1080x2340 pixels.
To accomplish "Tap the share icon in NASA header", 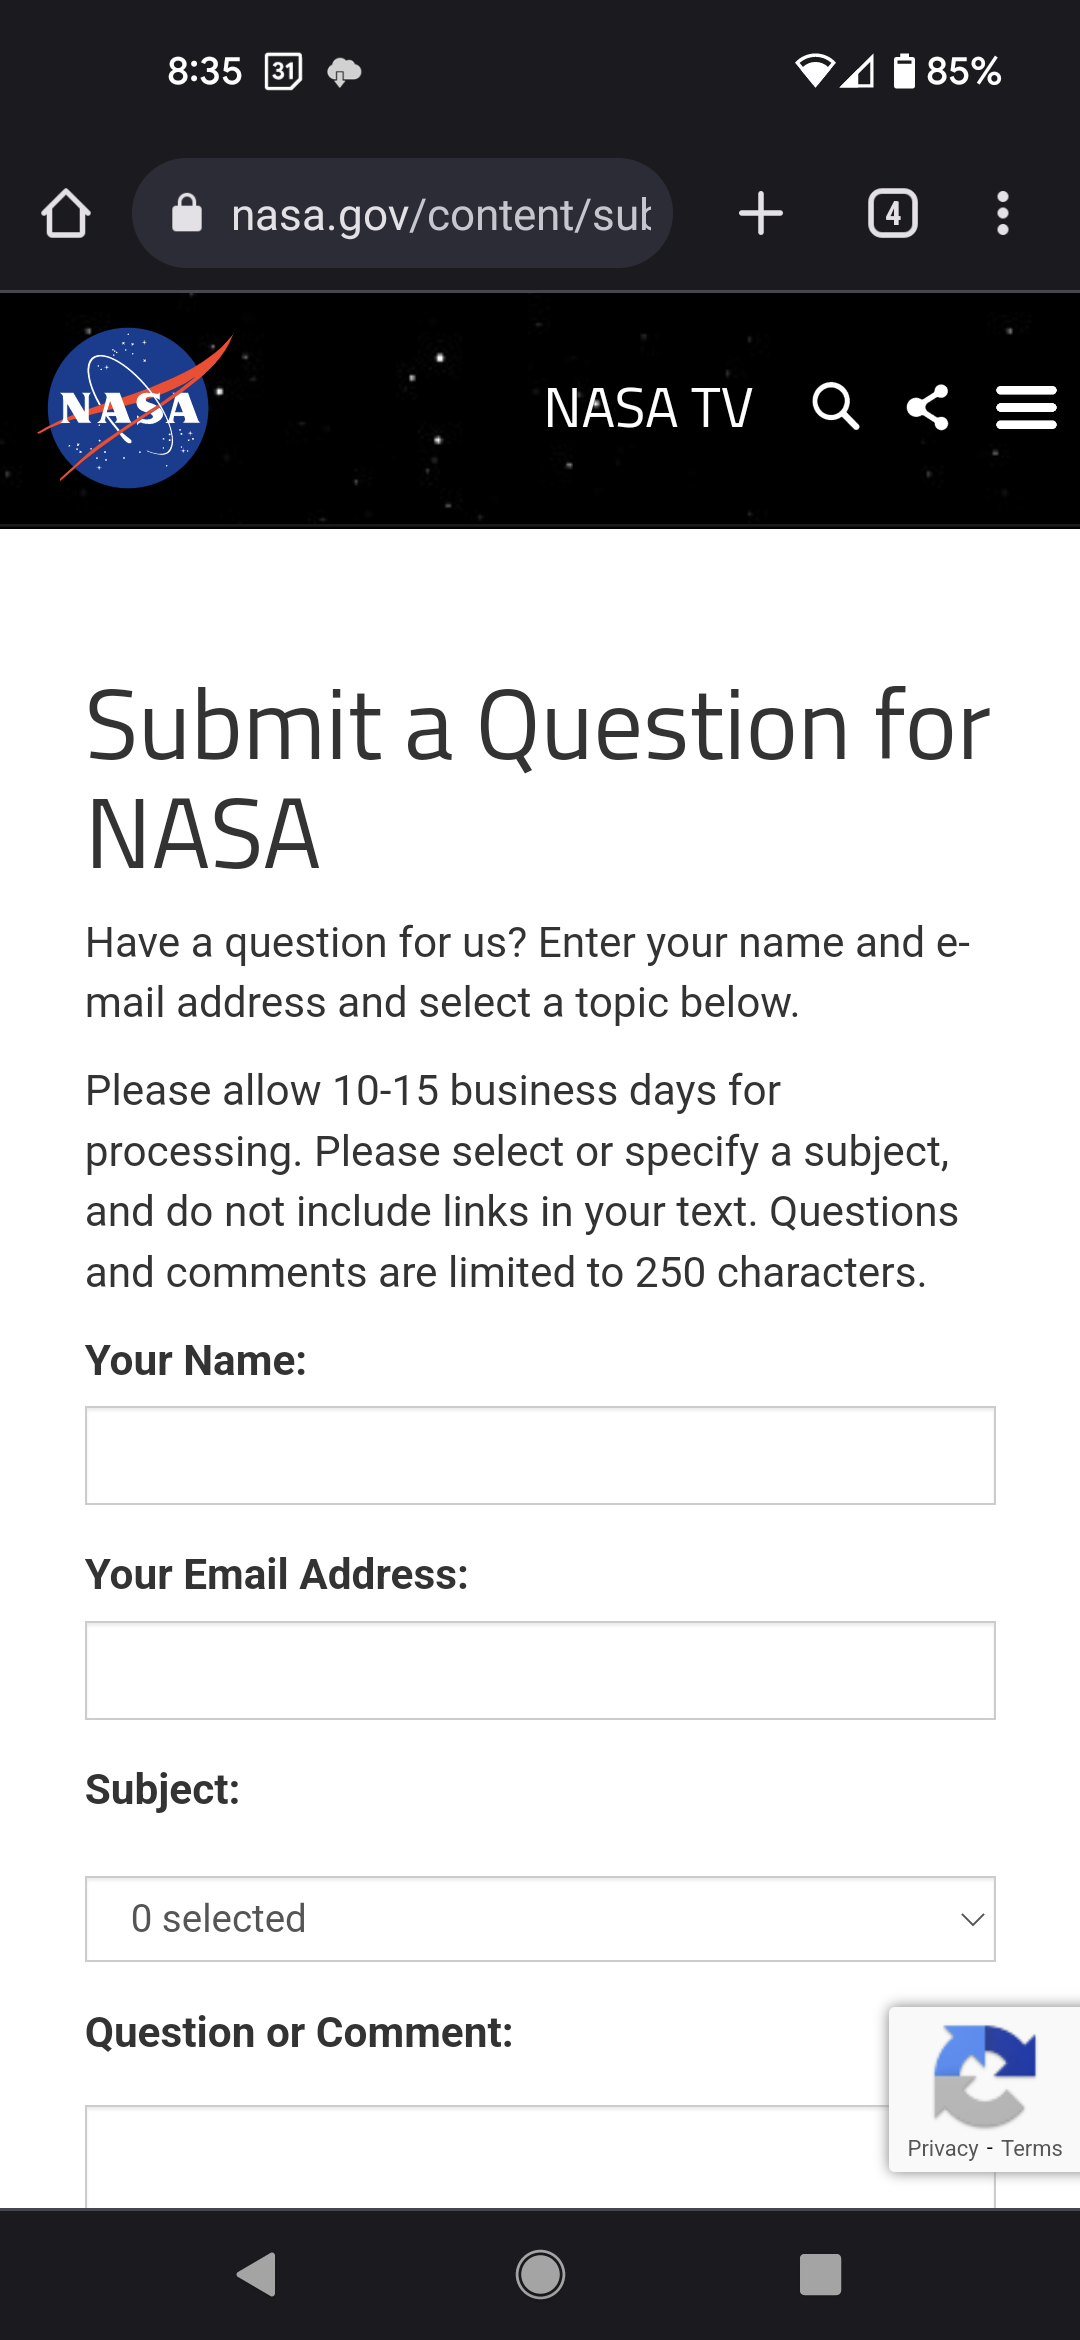I will 927,407.
